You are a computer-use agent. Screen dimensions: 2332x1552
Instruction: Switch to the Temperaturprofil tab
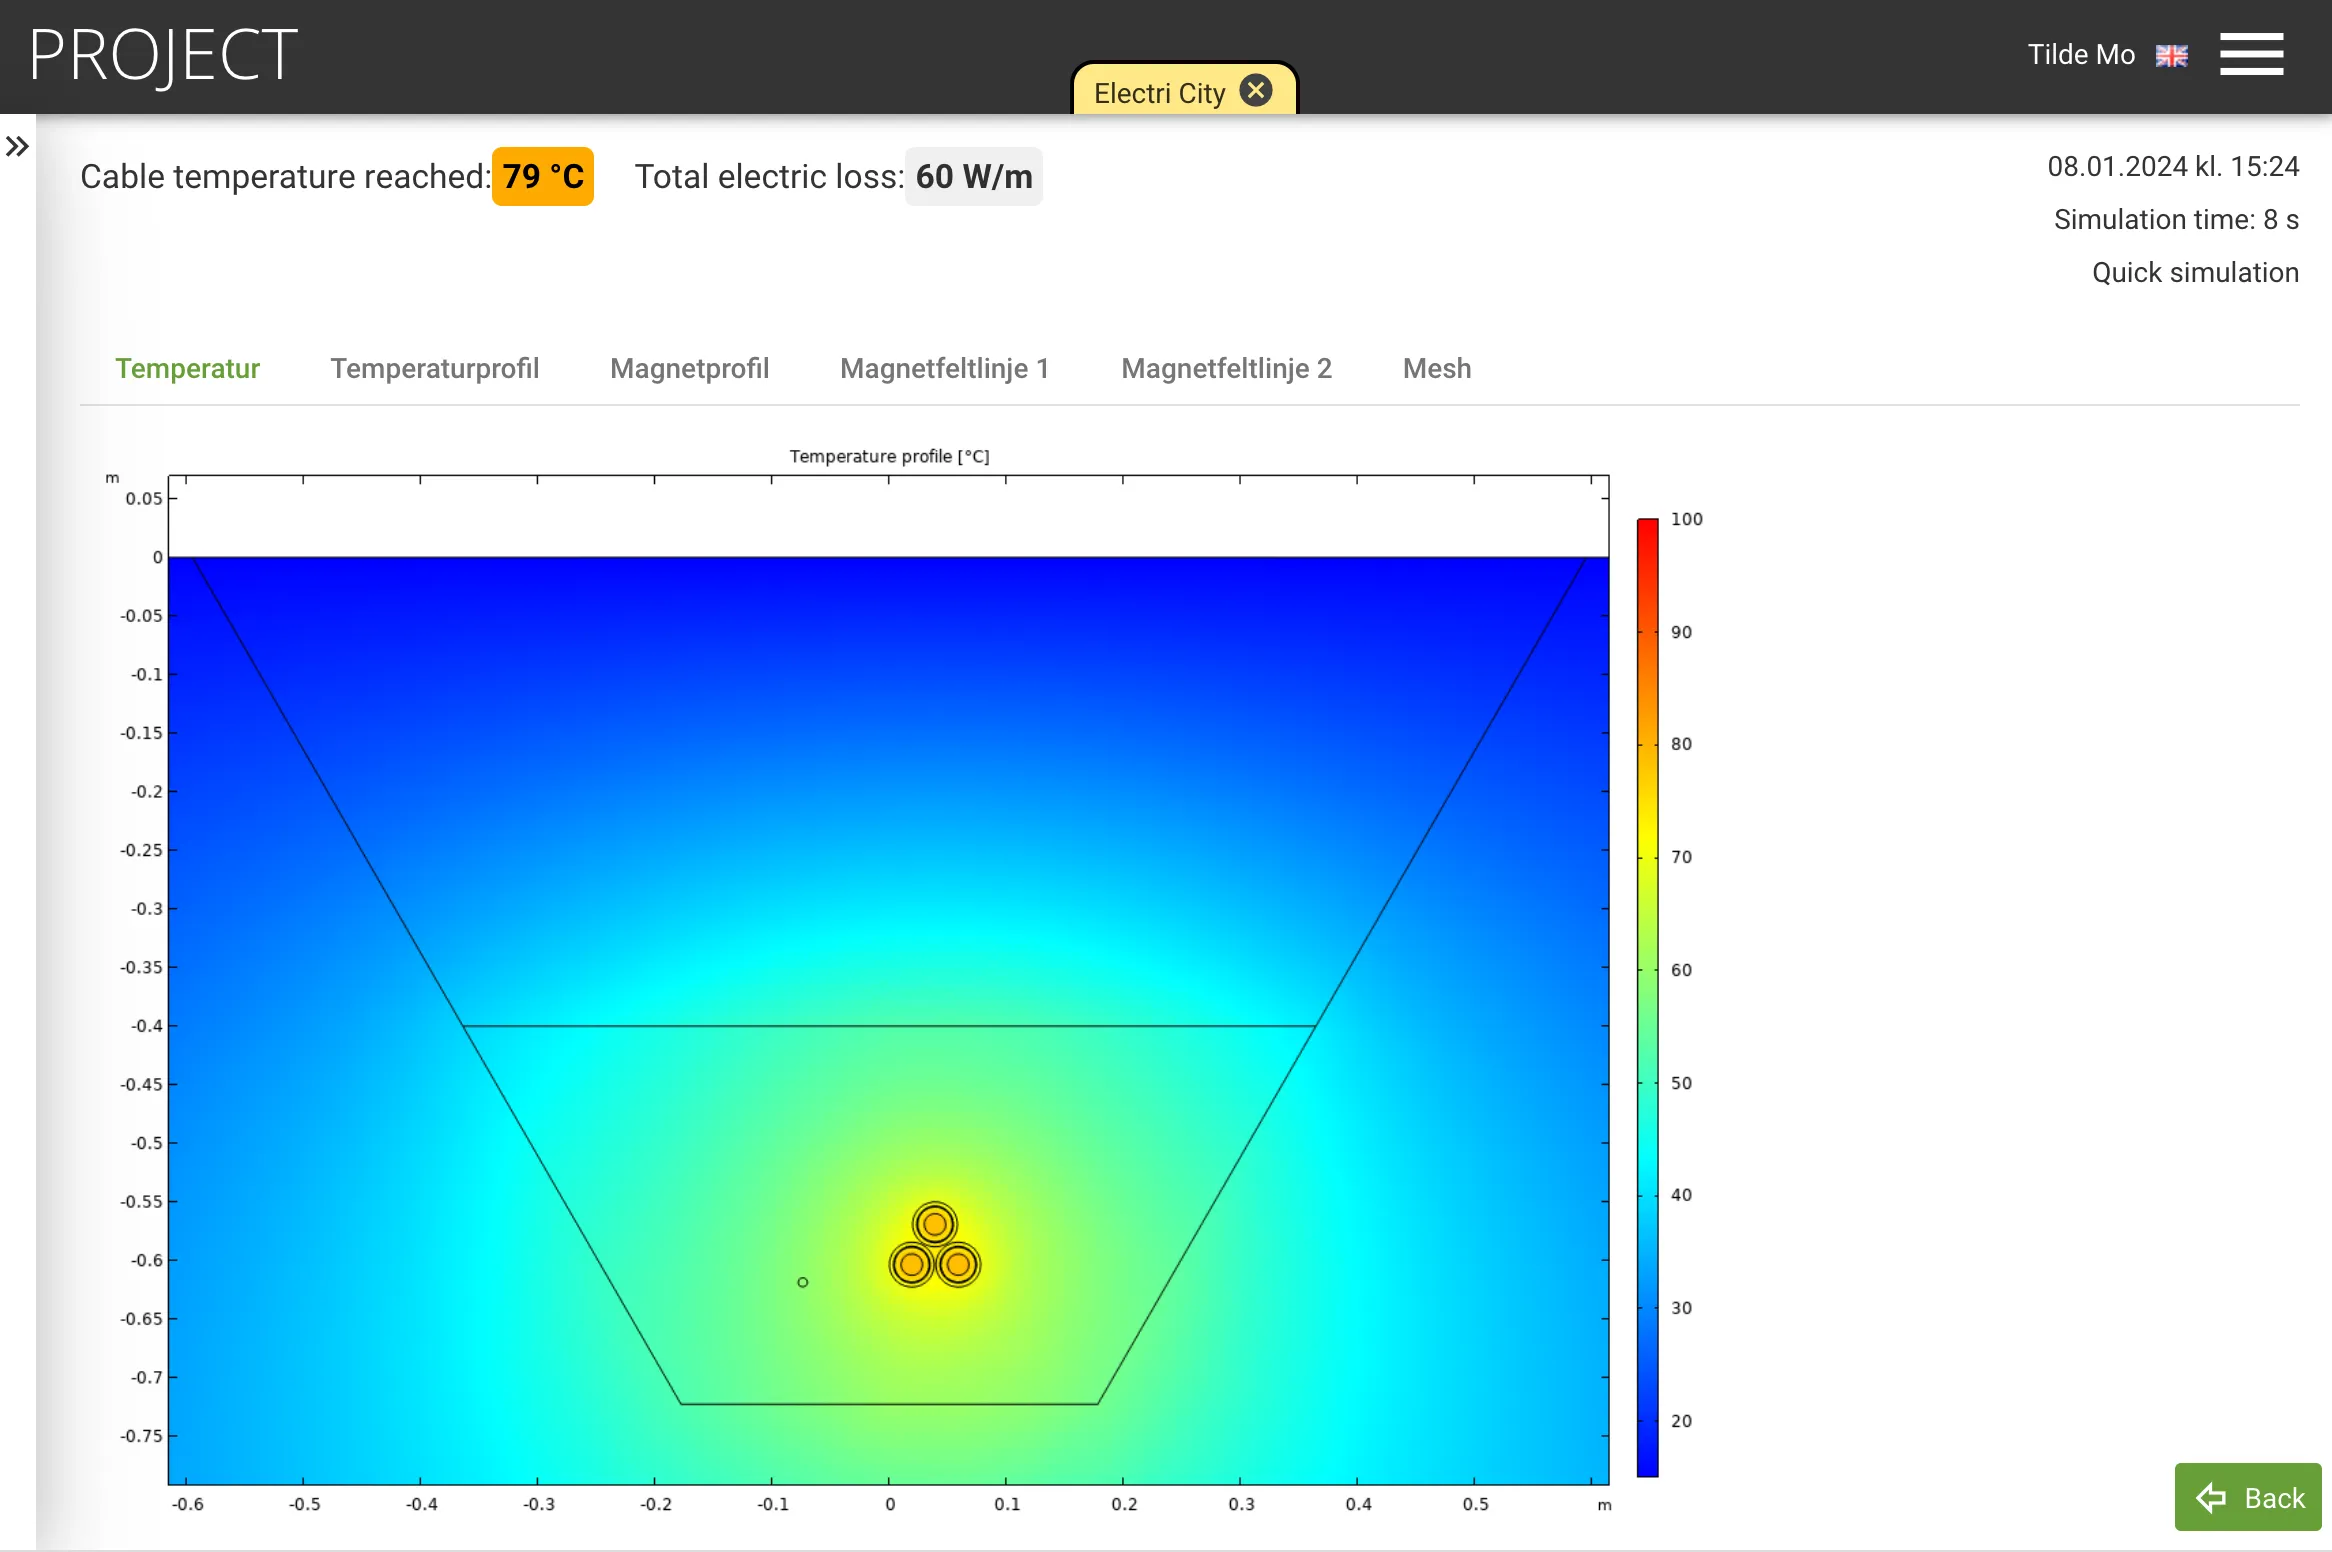pos(435,368)
